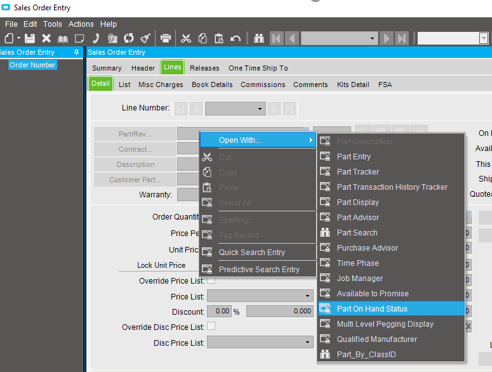Switch to the Header tab
492x372 pixels.
[x=143, y=68]
